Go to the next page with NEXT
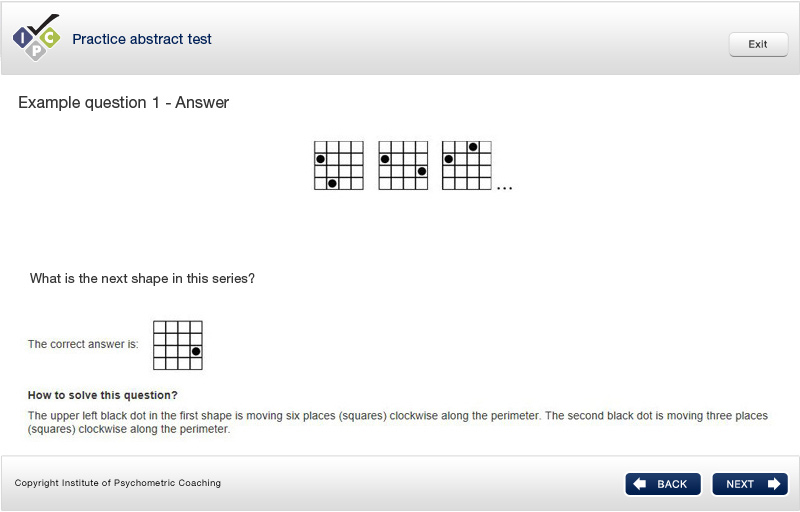This screenshot has height=512, width=800. 750,484
